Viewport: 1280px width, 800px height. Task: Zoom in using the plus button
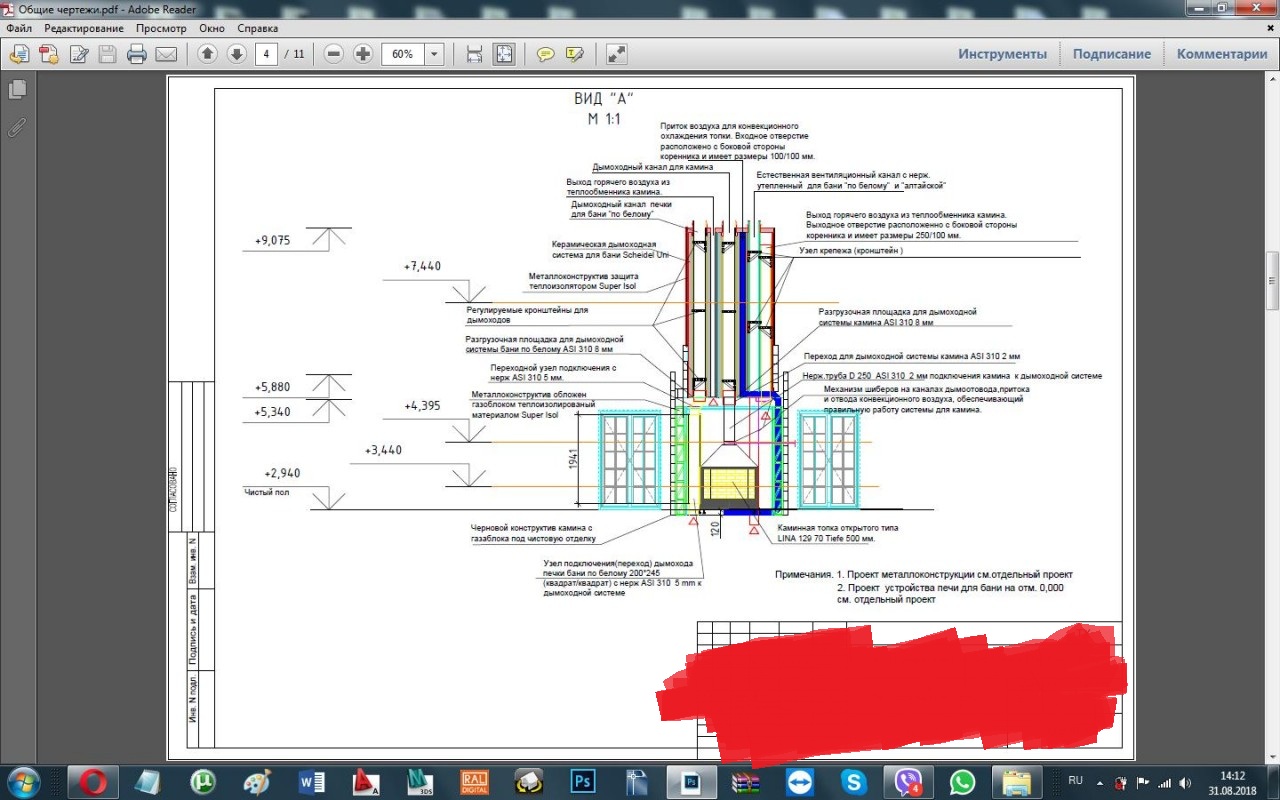point(363,54)
